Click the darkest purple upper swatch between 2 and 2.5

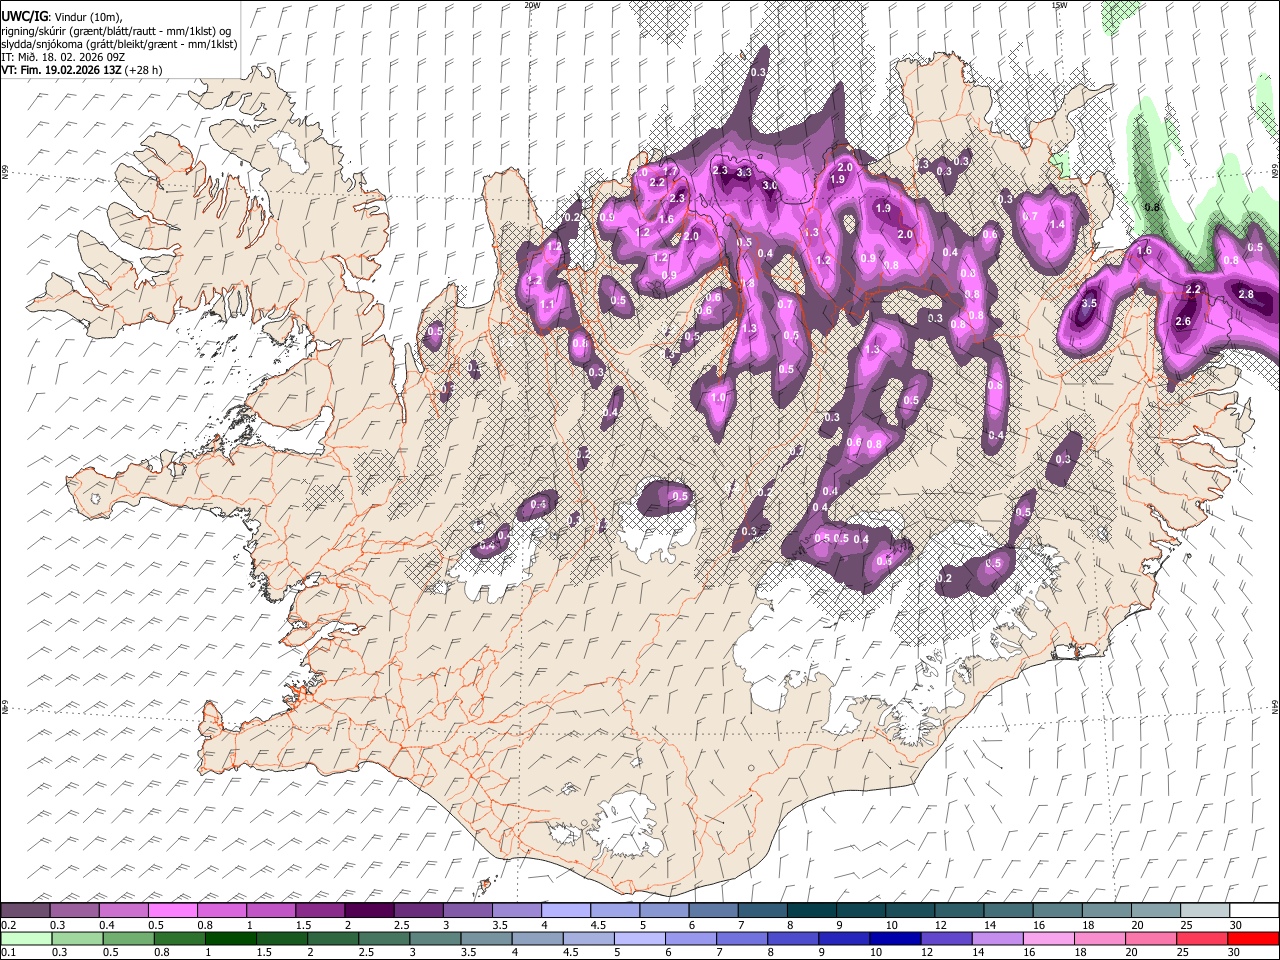coord(369,910)
